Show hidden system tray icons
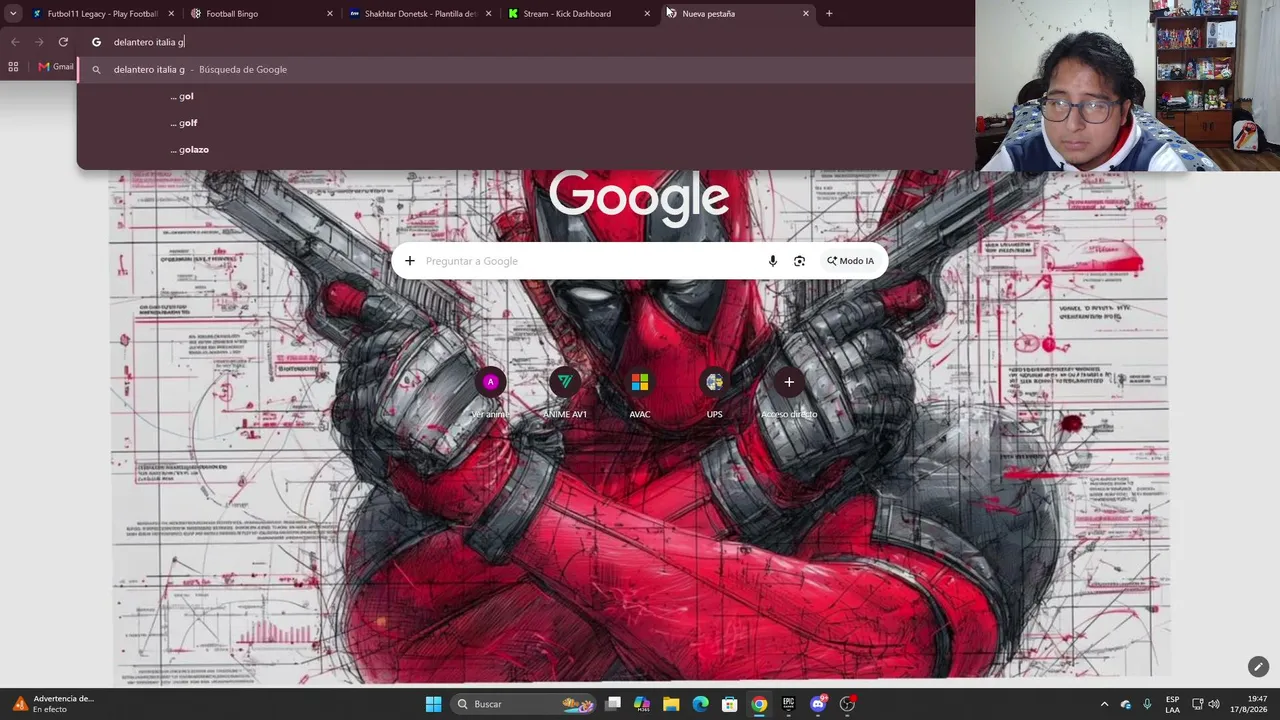Image resolution: width=1280 pixels, height=720 pixels. pyautogui.click(x=1104, y=704)
